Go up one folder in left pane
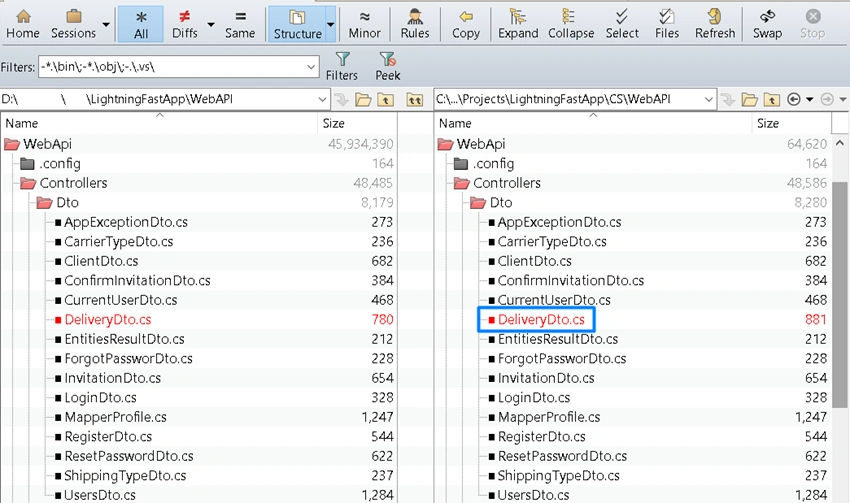This screenshot has height=503, width=850. (385, 100)
